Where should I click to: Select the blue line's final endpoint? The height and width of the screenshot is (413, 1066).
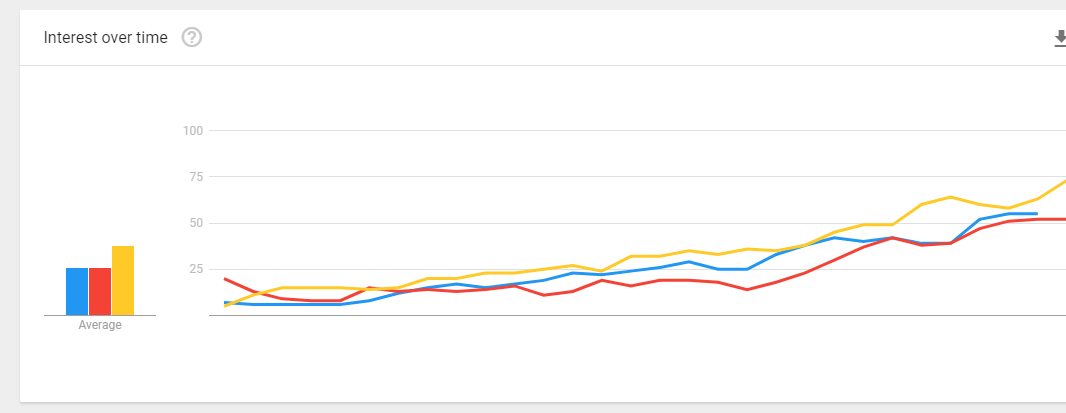(x=1036, y=214)
